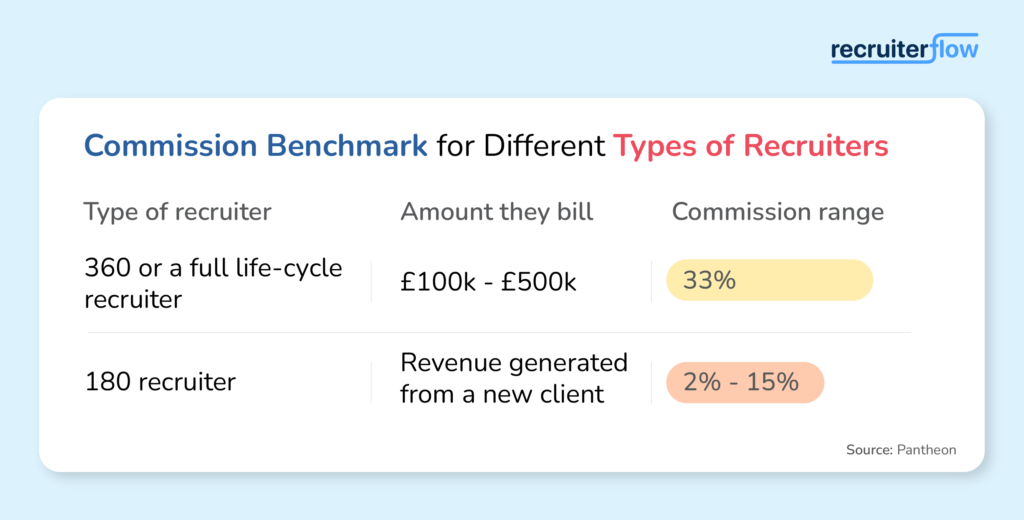Click the Commission Benchmark title text

(x=255, y=146)
